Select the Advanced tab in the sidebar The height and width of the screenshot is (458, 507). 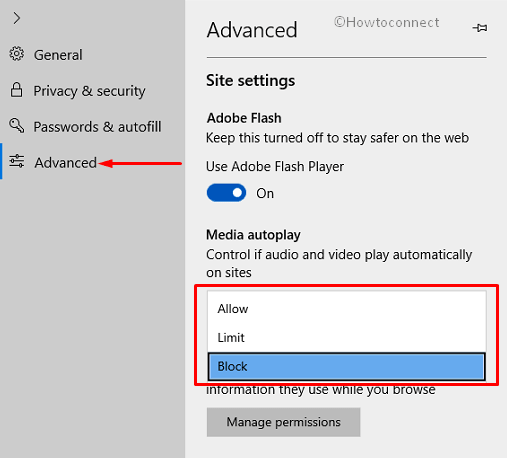66,163
